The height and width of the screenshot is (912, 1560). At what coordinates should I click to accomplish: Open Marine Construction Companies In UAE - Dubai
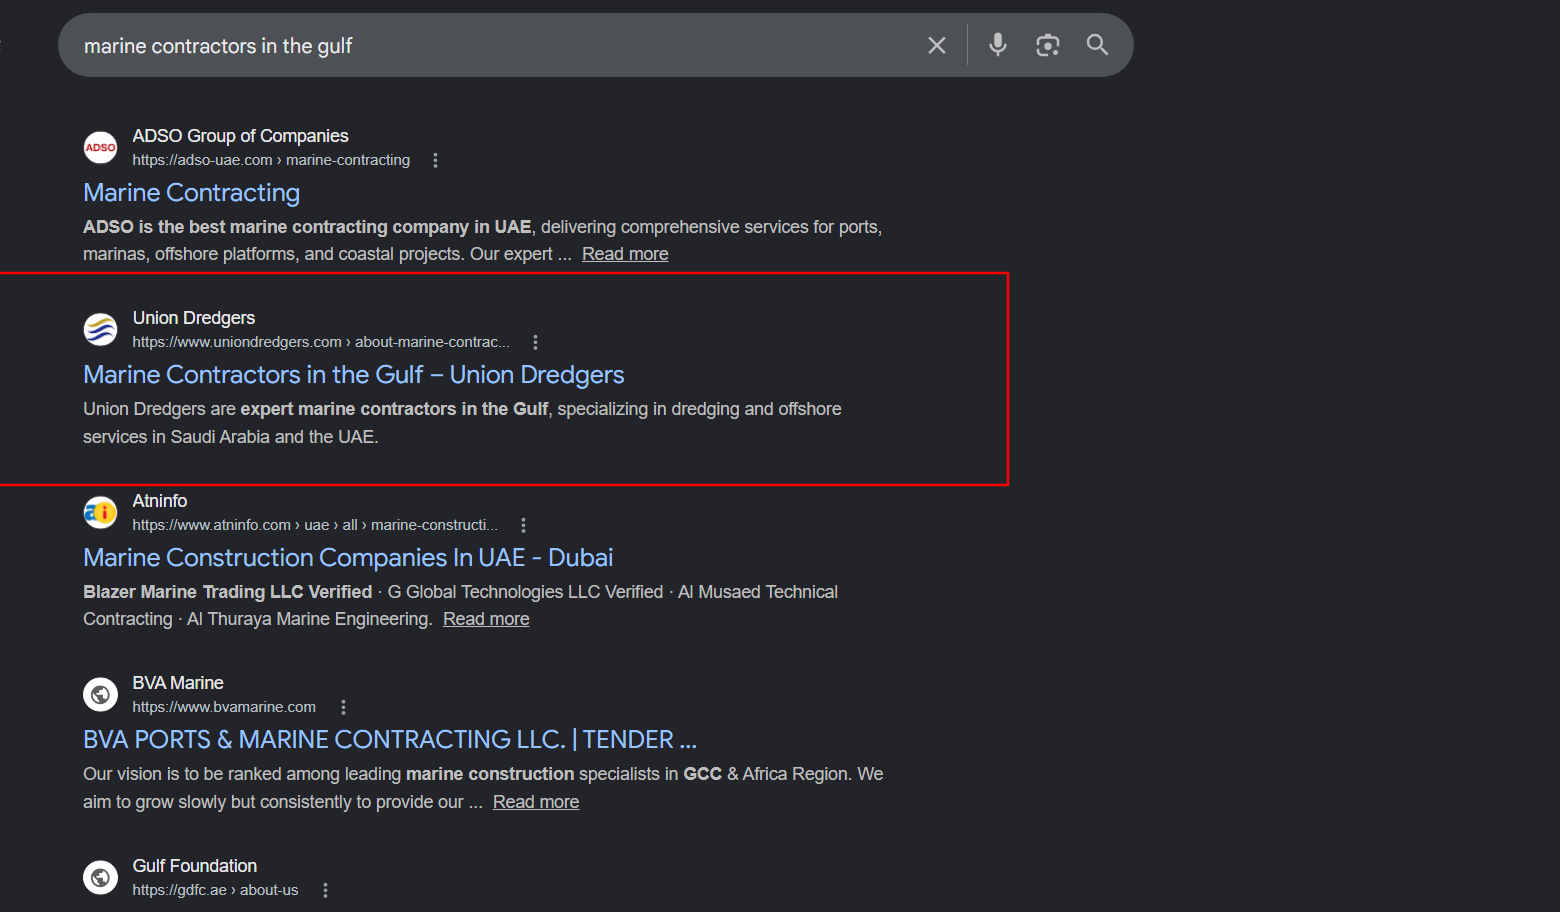[x=348, y=558]
